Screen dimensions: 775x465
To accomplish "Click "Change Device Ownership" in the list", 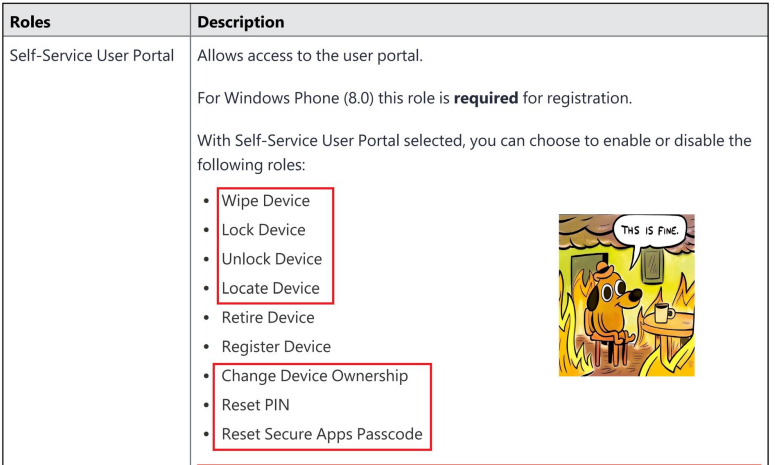I will (314, 376).
